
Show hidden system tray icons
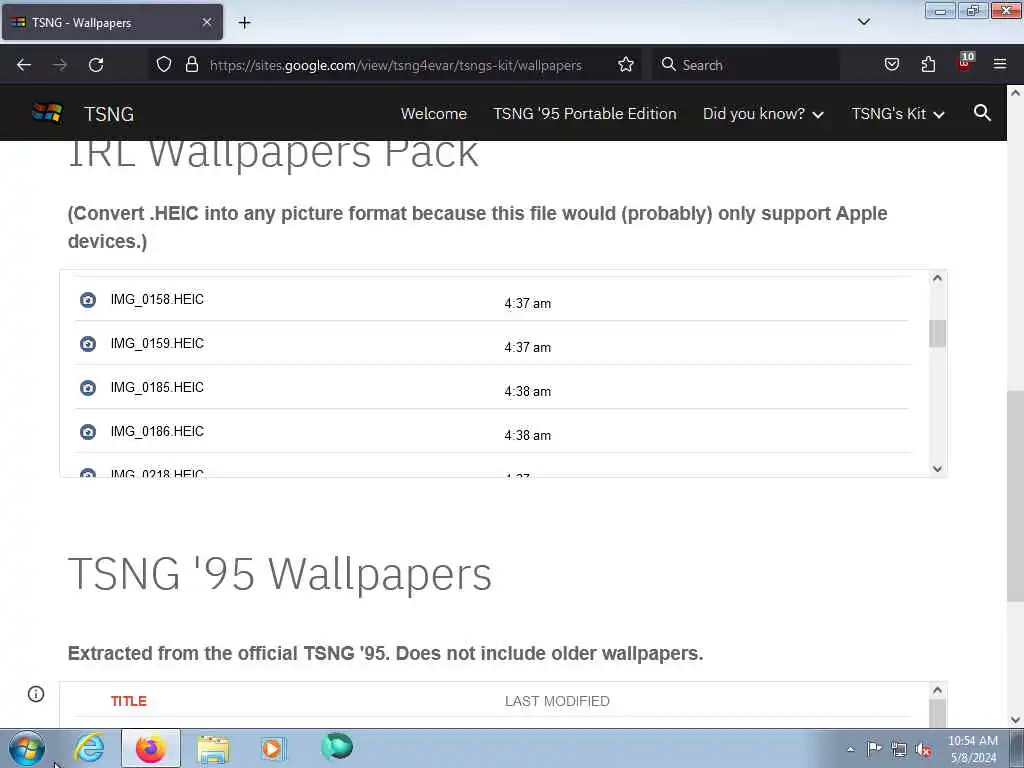pyautogui.click(x=850, y=750)
